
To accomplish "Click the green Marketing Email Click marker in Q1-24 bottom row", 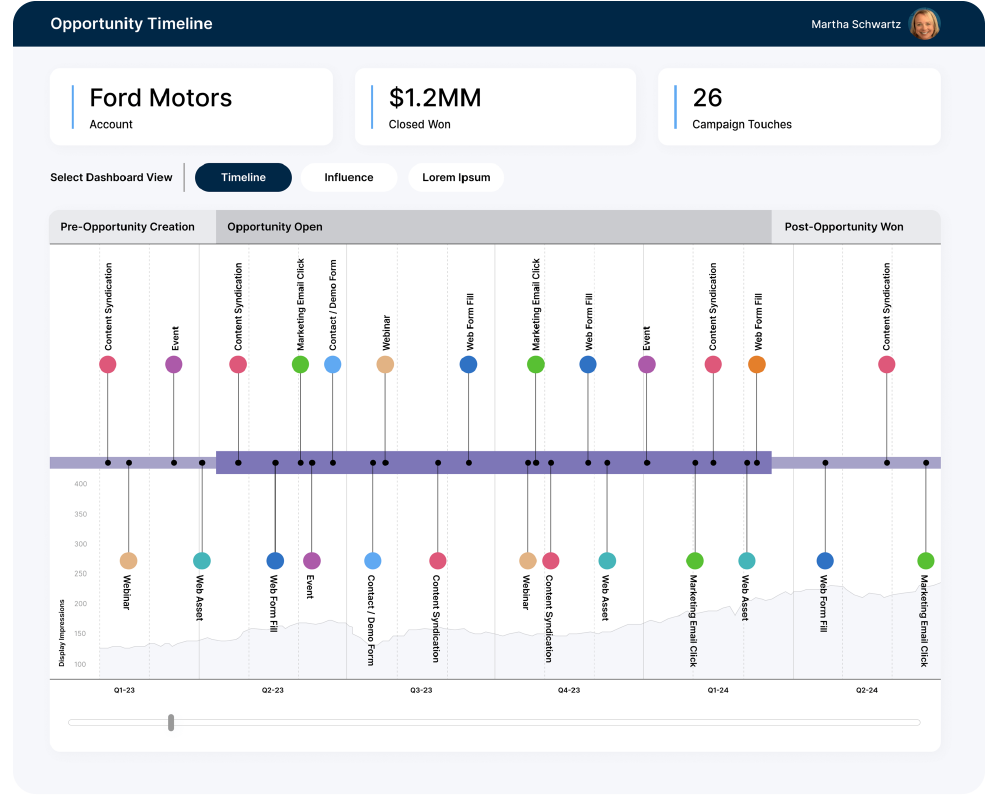I will [x=694, y=561].
